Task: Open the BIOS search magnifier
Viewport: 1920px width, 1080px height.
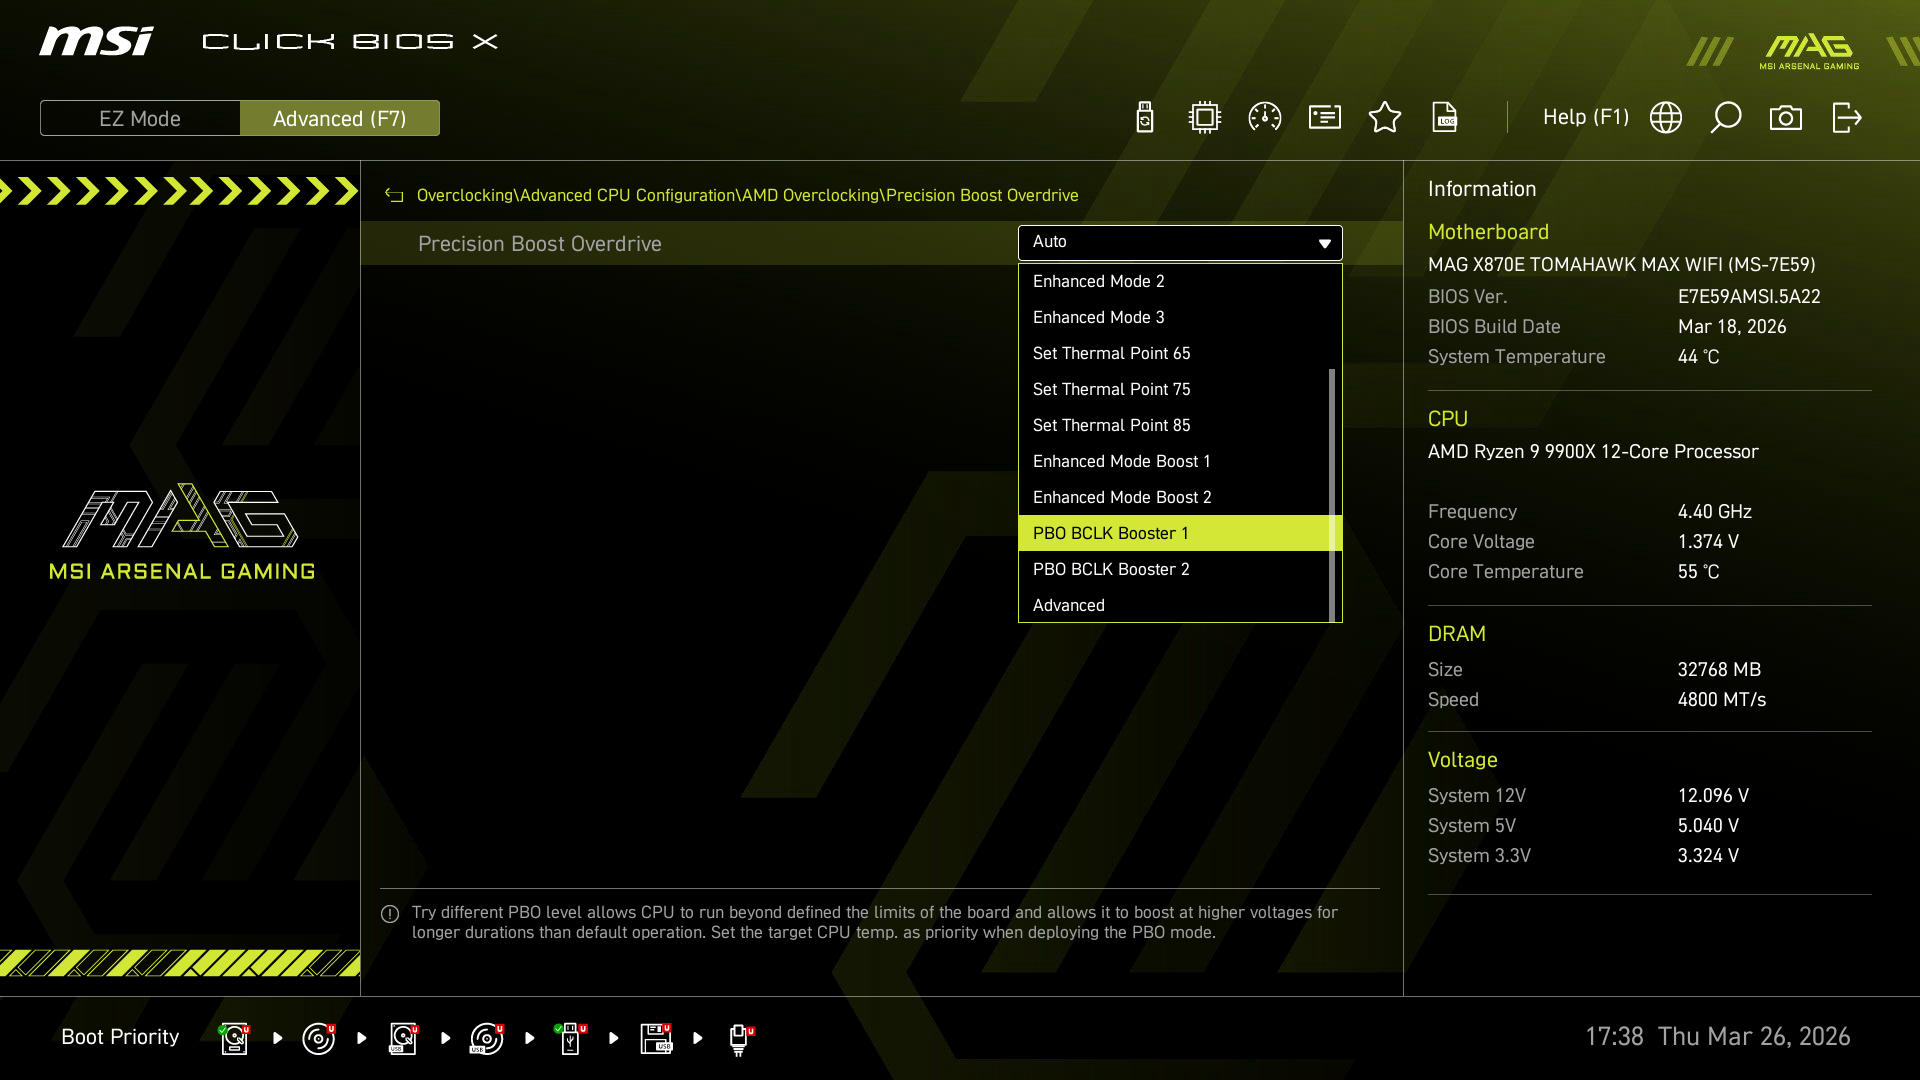Action: (1726, 117)
